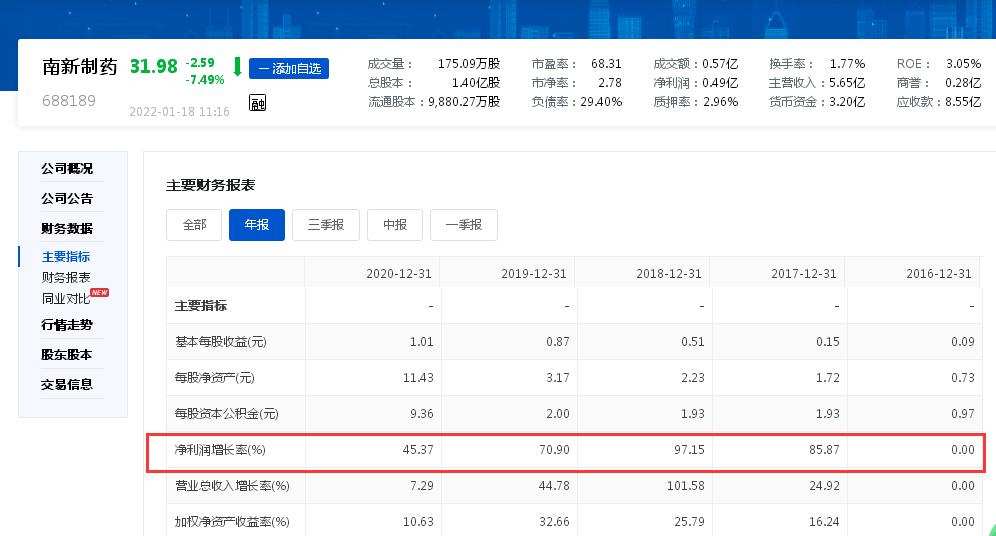Click the 45.37 net profit growth cell
Screen dimensions: 996x536
point(418,450)
